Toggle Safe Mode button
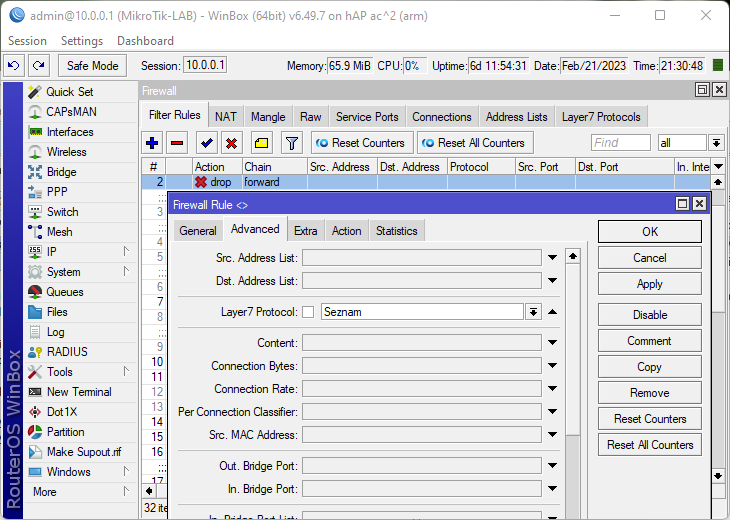Image resolution: width=730 pixels, height=520 pixels. (x=93, y=66)
